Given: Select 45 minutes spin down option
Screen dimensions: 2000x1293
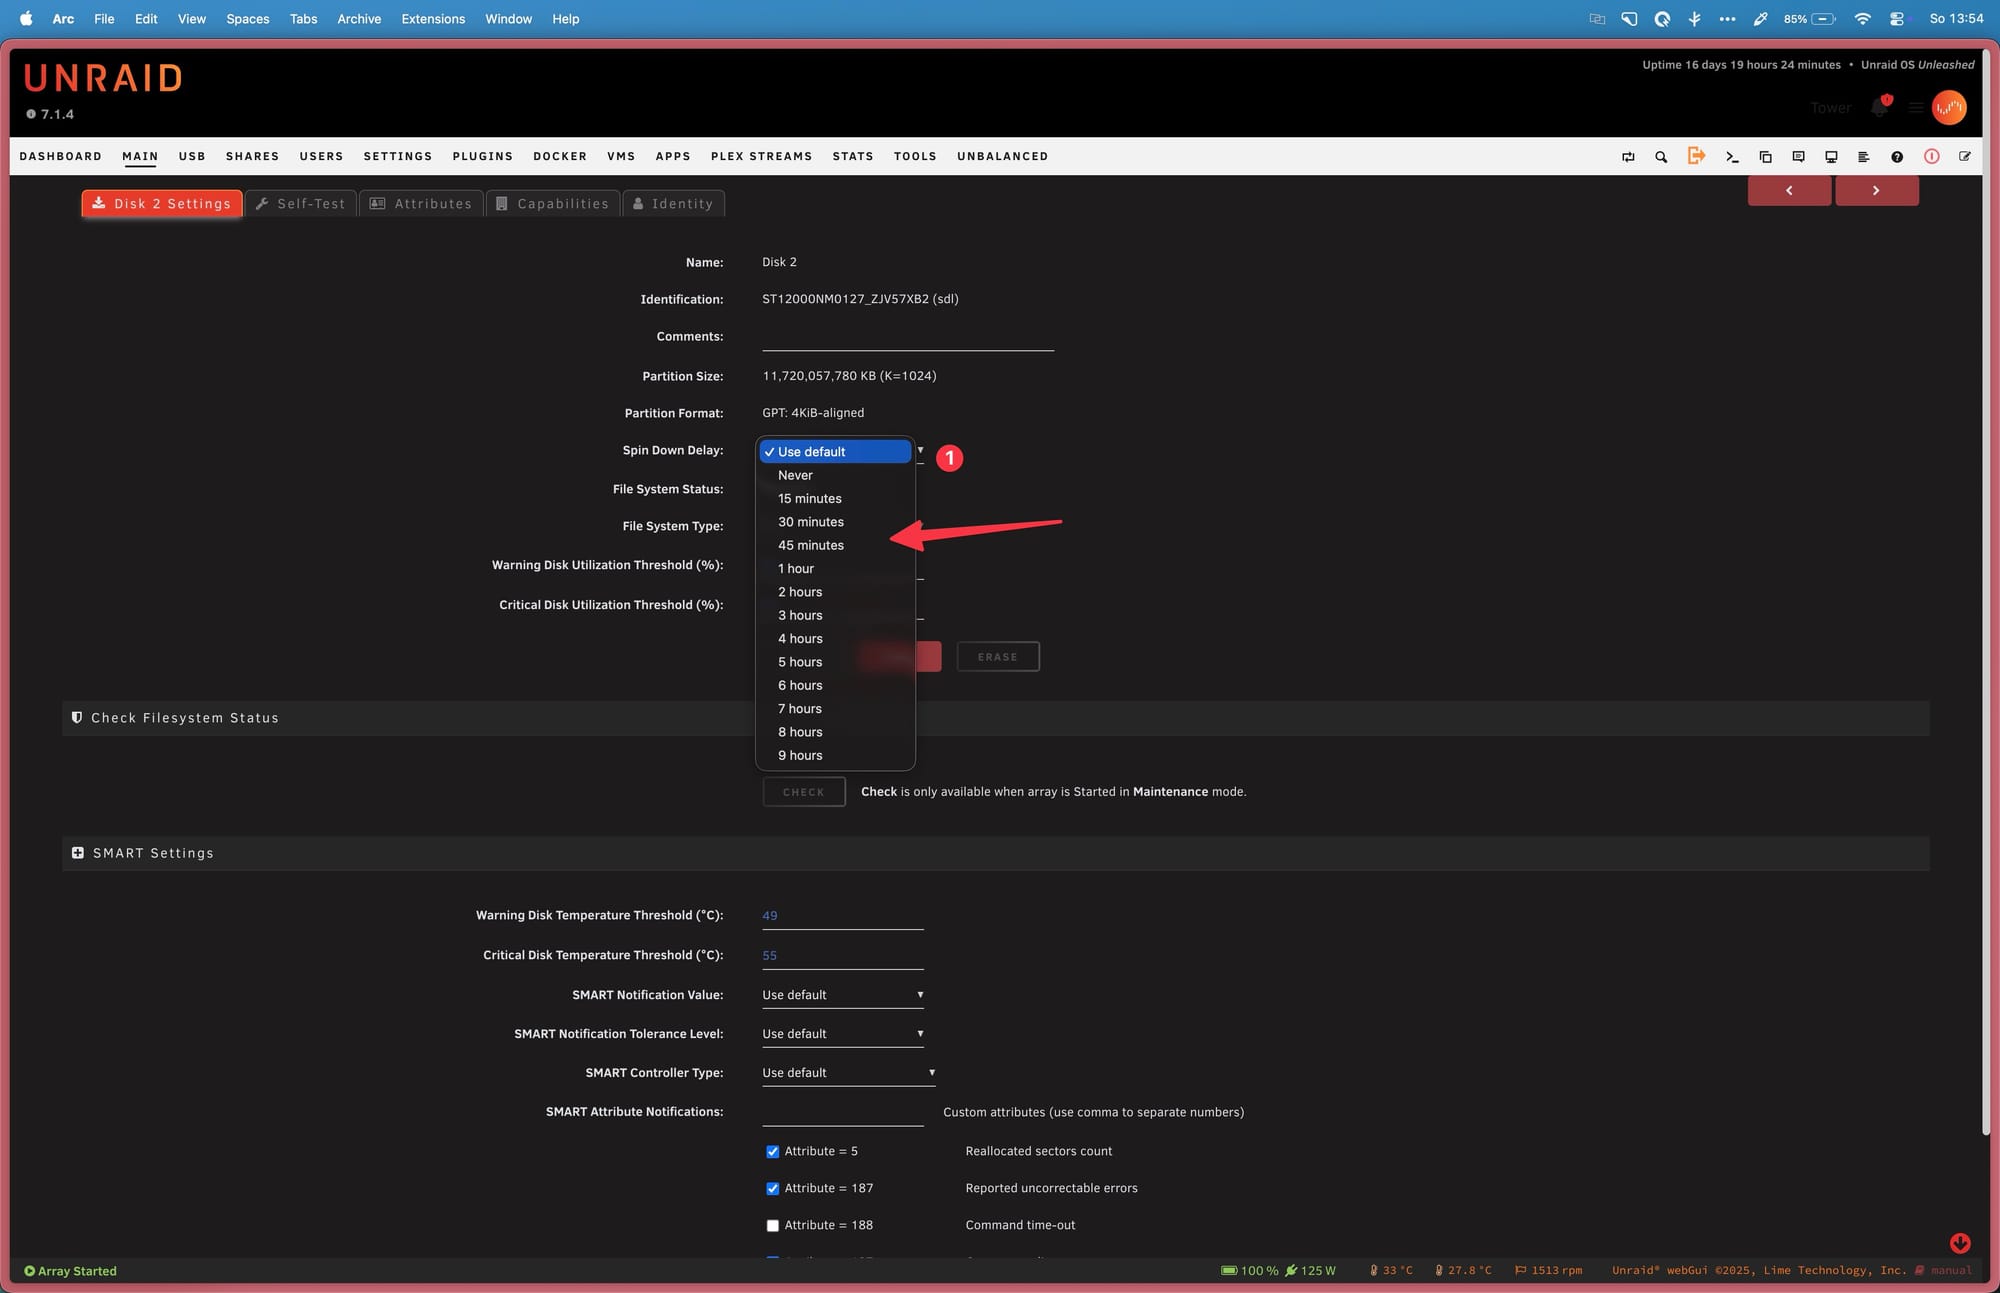Looking at the screenshot, I should [811, 545].
